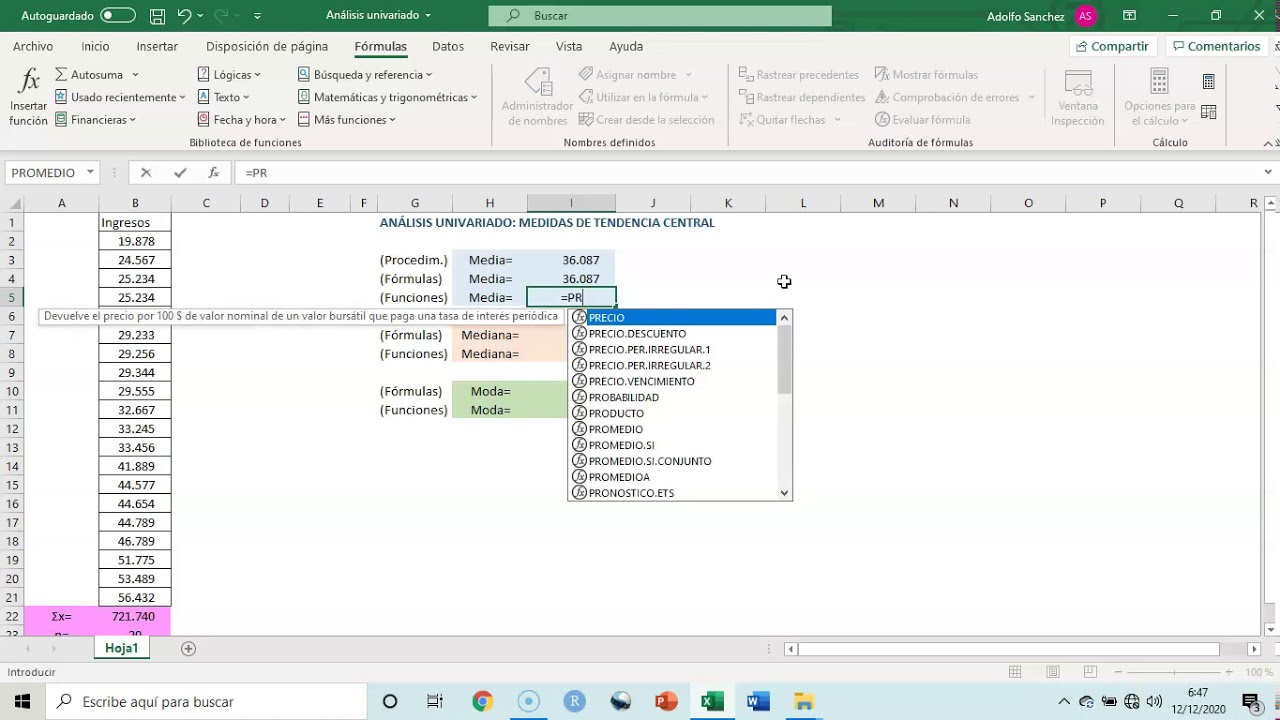Select PROBABILIDAD in autocomplete list

(673, 398)
